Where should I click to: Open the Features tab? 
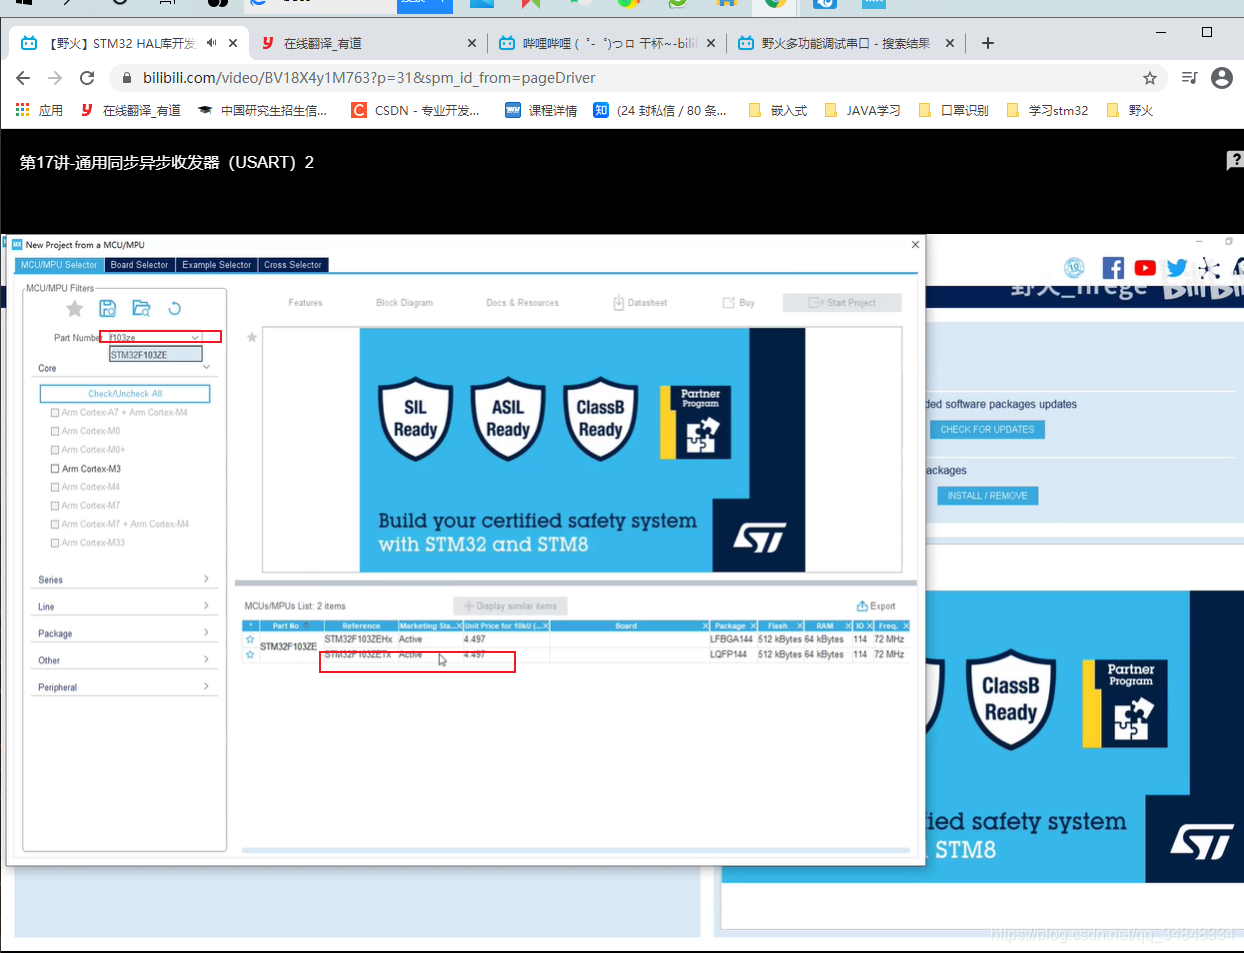(x=306, y=303)
